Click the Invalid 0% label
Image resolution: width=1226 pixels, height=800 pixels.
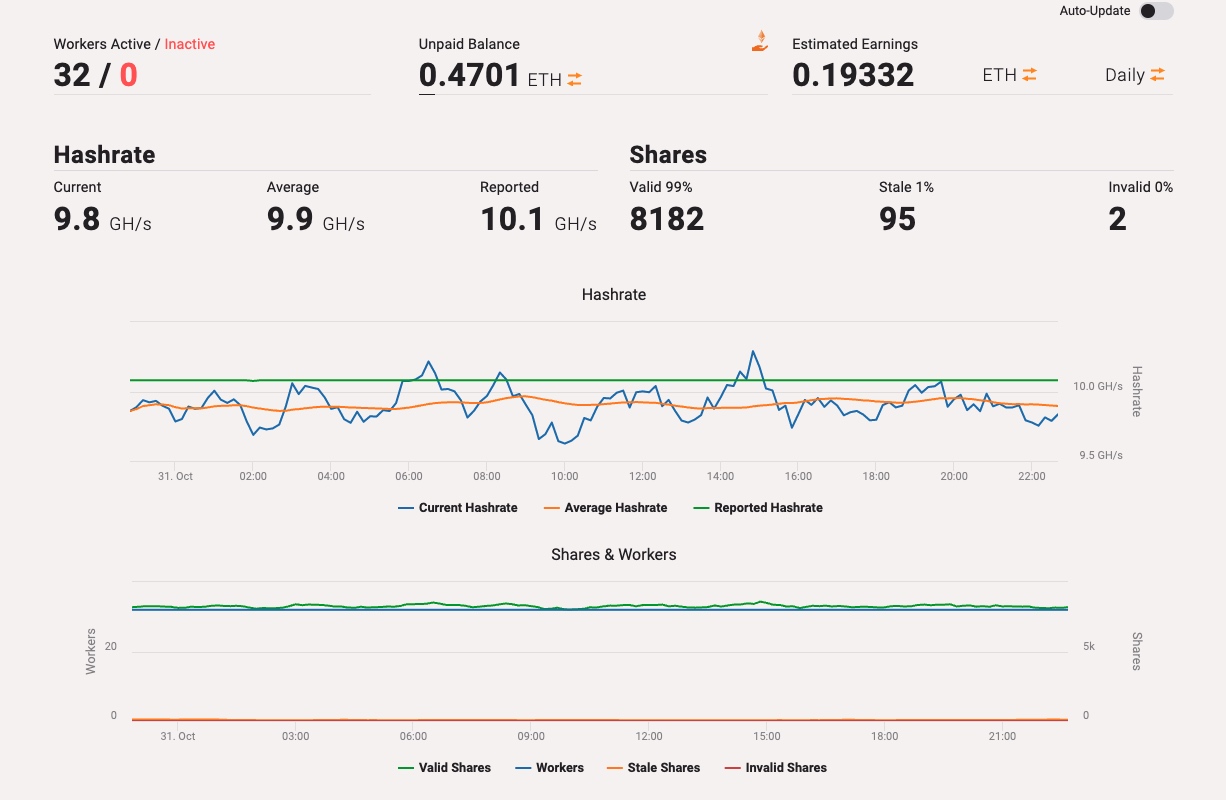coord(1141,187)
